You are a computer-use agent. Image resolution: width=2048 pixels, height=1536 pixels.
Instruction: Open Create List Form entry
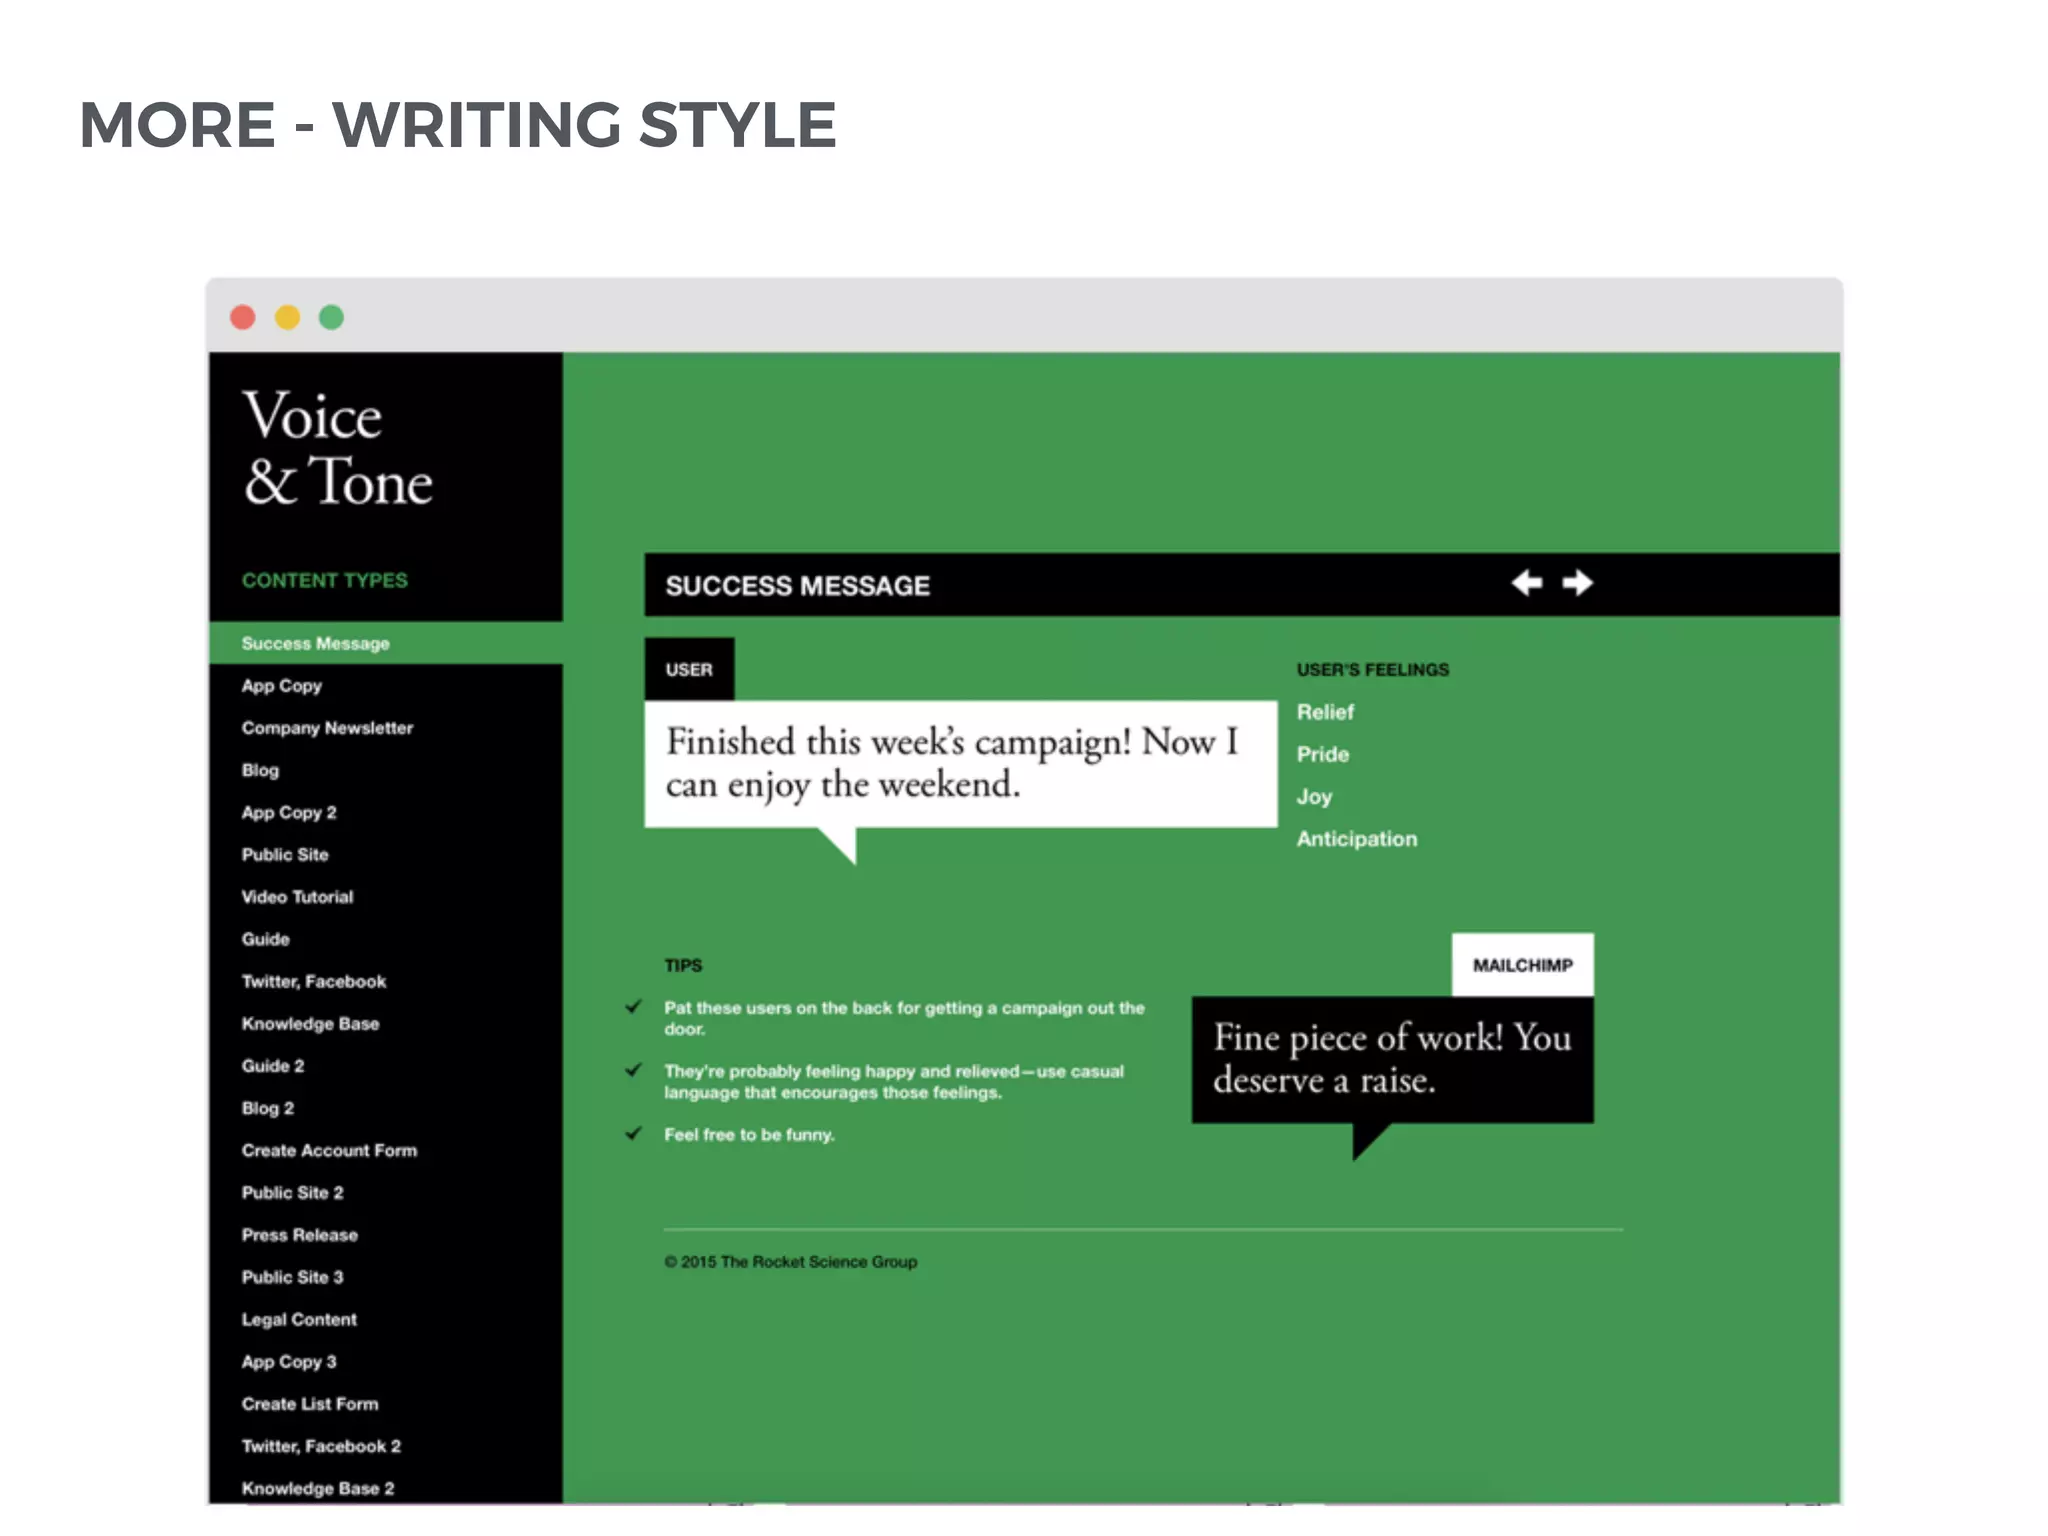(310, 1404)
